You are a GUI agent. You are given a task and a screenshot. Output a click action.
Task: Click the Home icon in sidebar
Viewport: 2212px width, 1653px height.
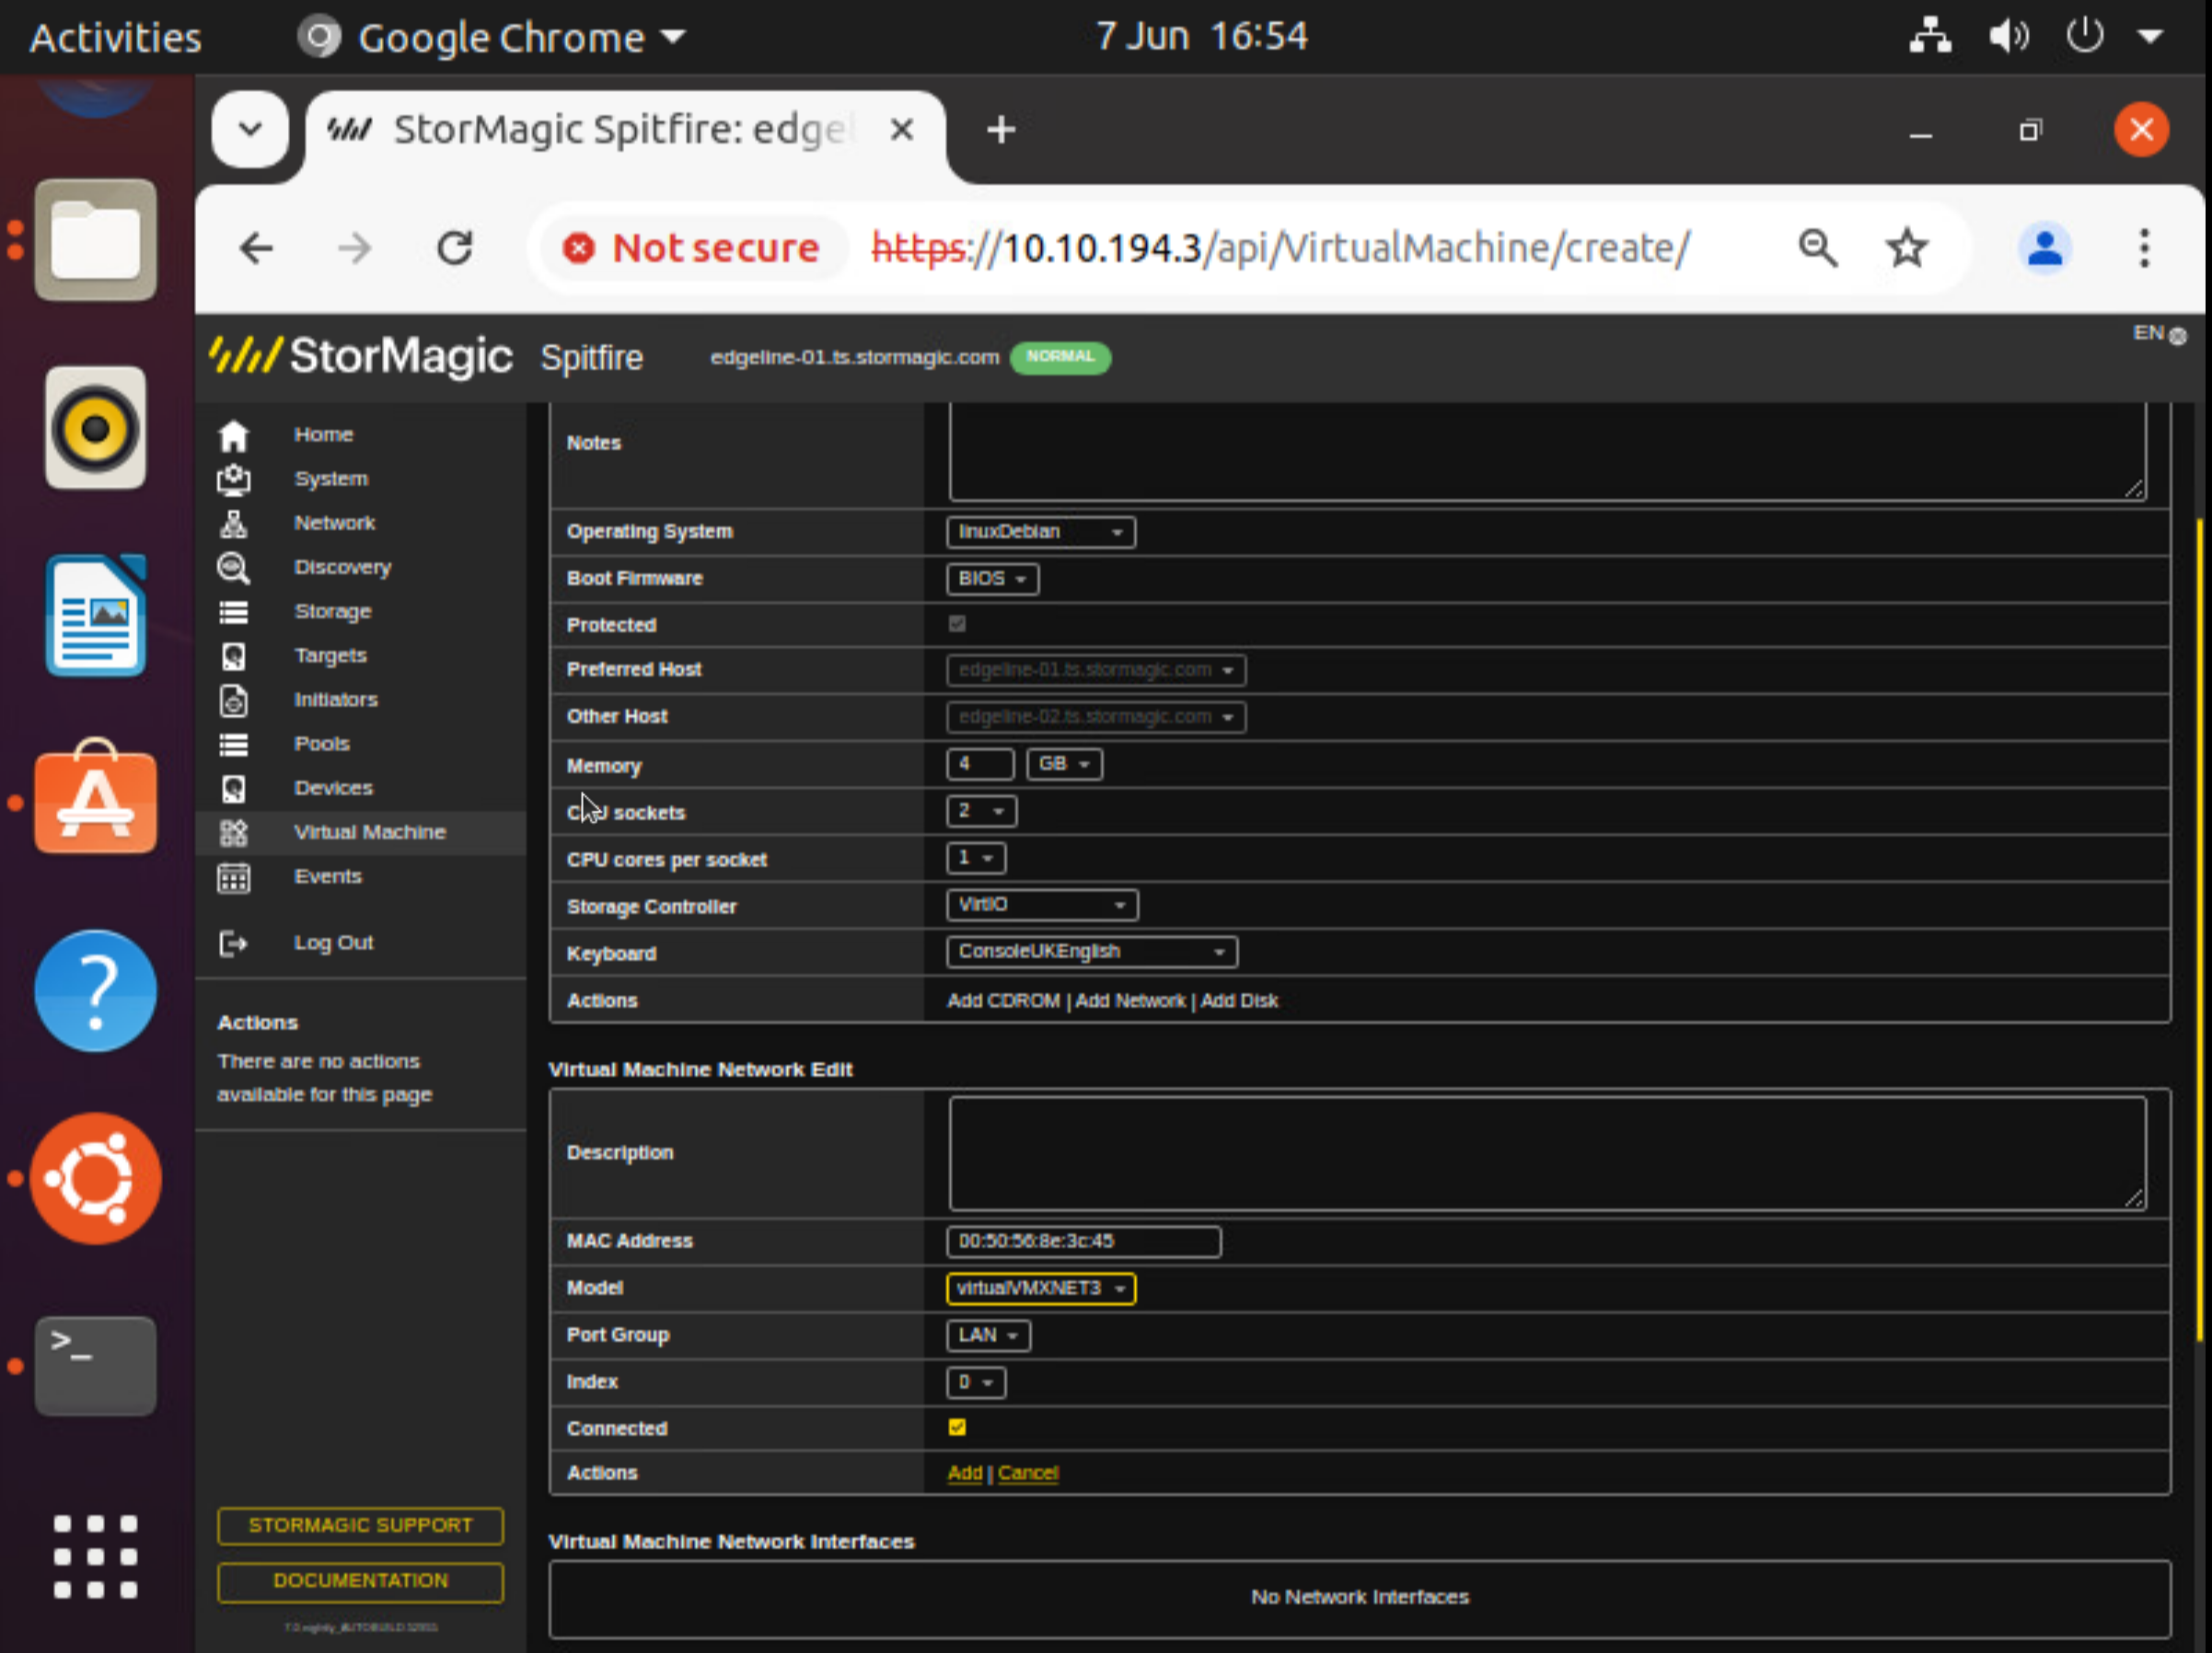coord(233,435)
